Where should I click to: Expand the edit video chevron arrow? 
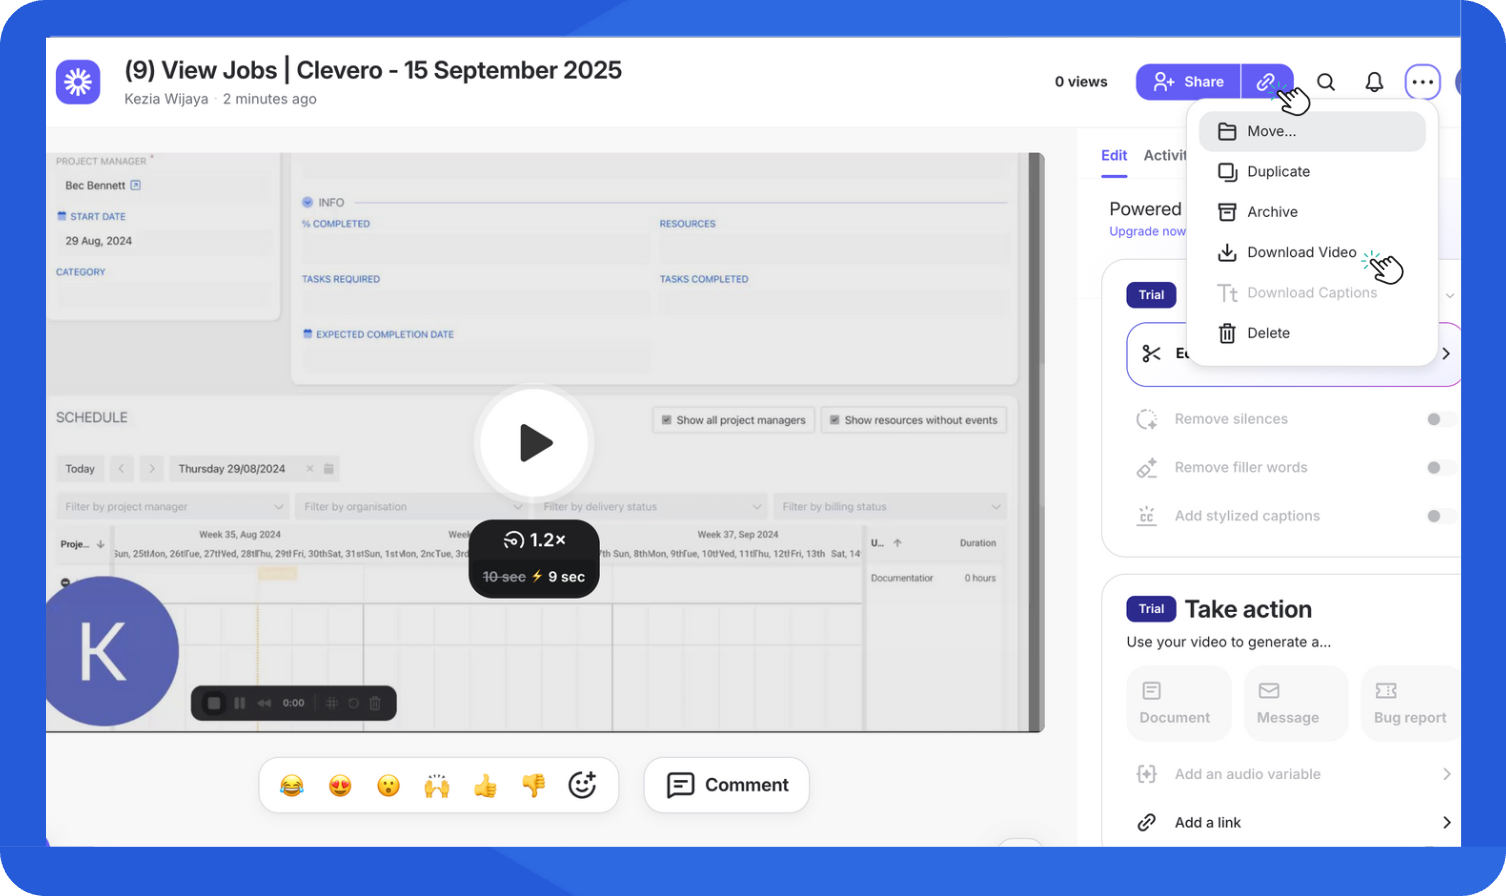click(x=1446, y=354)
